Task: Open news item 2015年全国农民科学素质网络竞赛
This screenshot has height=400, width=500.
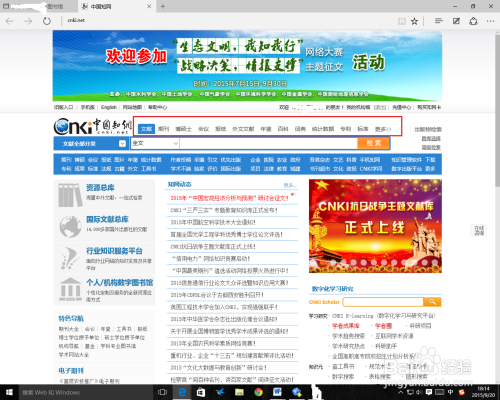Action: 213,343
